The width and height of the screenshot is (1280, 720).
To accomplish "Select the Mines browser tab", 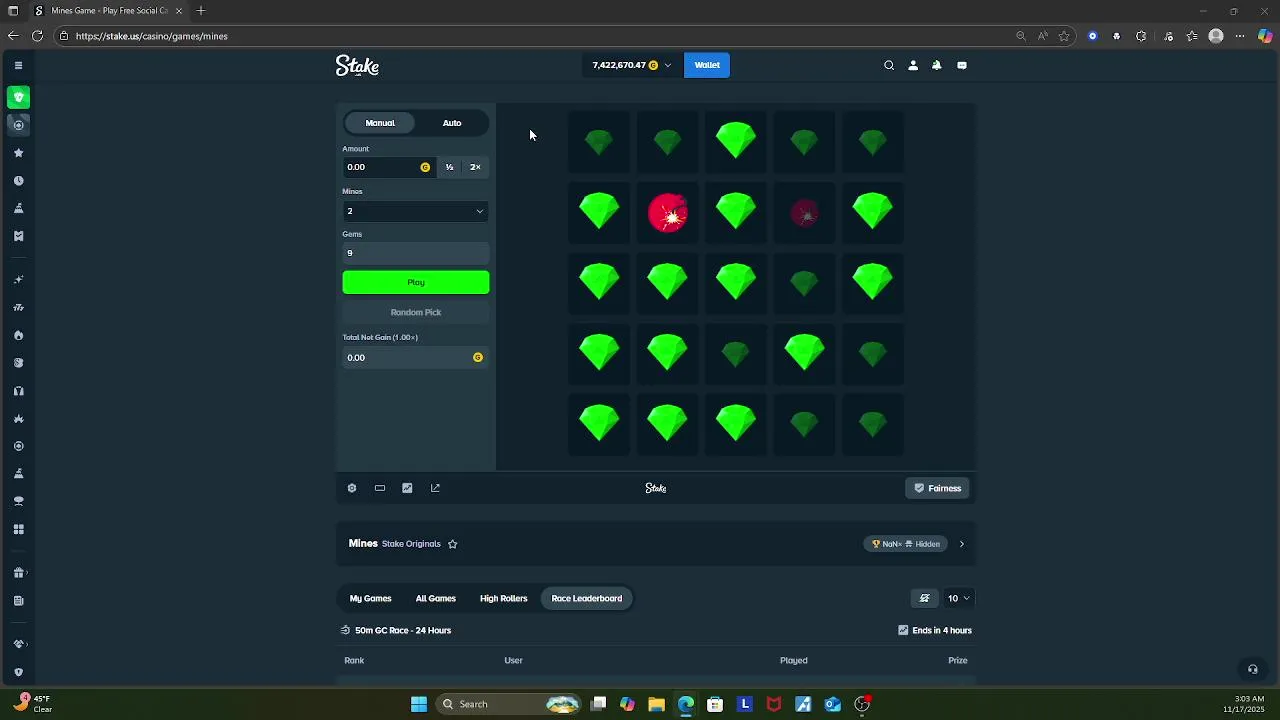I will coord(108,11).
